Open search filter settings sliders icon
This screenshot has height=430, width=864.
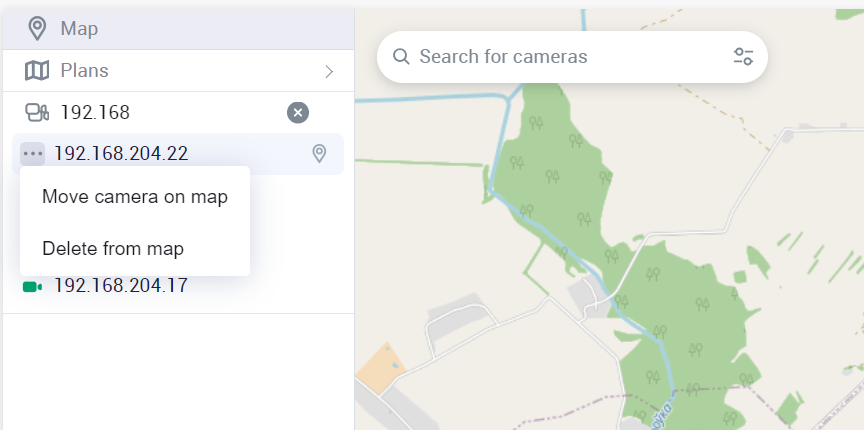point(743,57)
